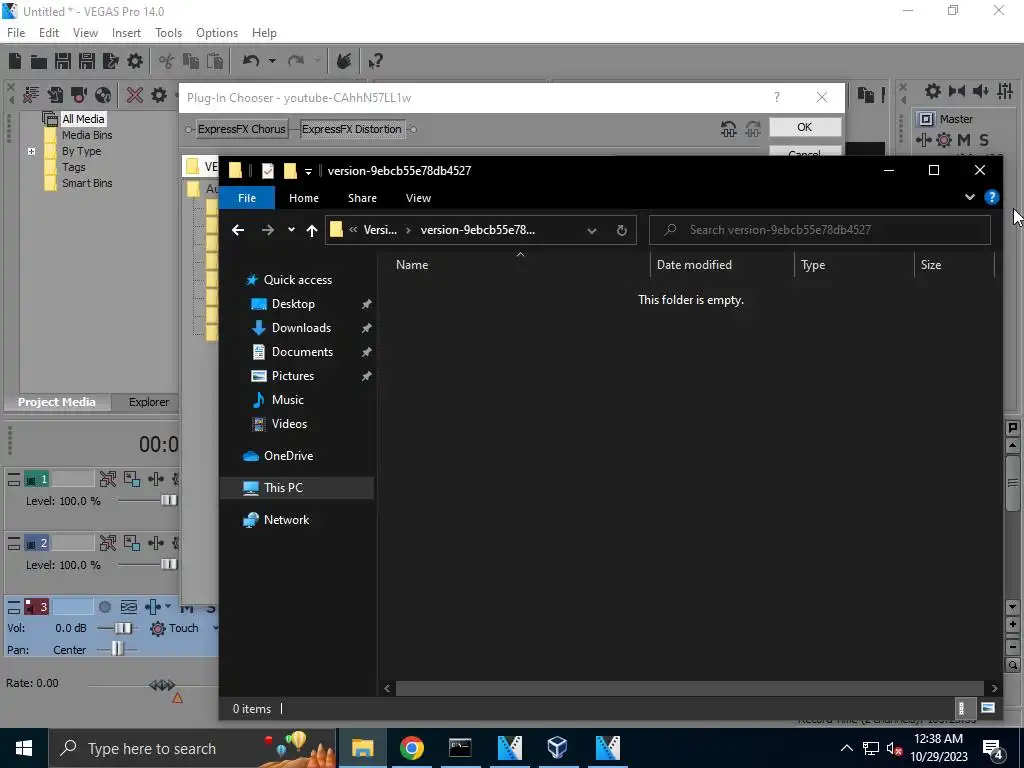Click the Master bus properties gear icon
The width and height of the screenshot is (1024, 768).
pos(933,91)
